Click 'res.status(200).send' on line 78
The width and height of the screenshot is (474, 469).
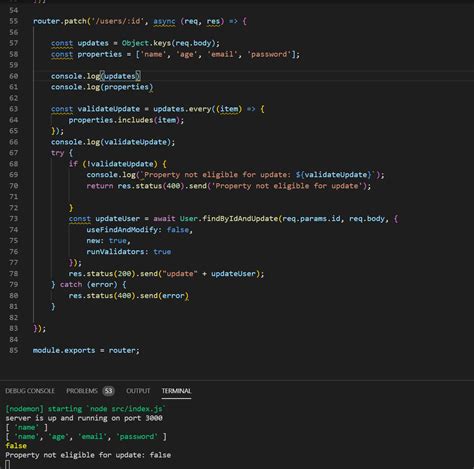tap(113, 273)
